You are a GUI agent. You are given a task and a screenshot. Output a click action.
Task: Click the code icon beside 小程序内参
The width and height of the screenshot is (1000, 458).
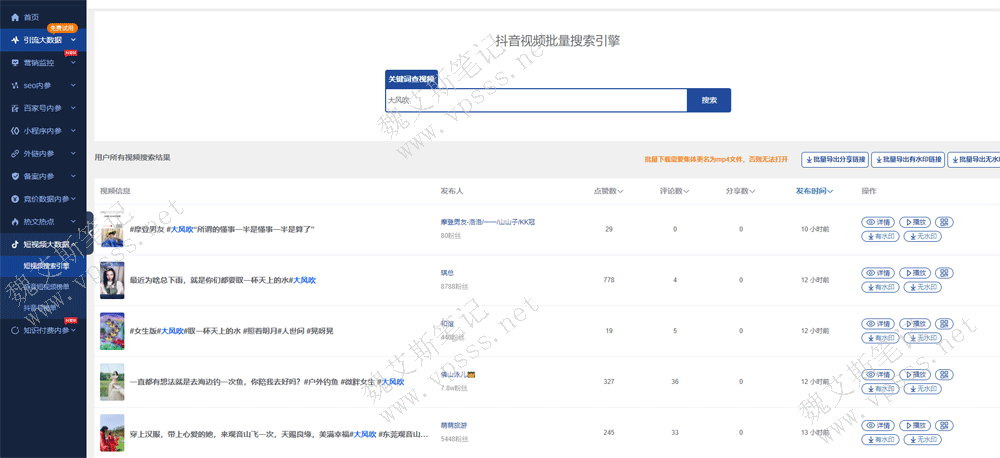[15, 131]
